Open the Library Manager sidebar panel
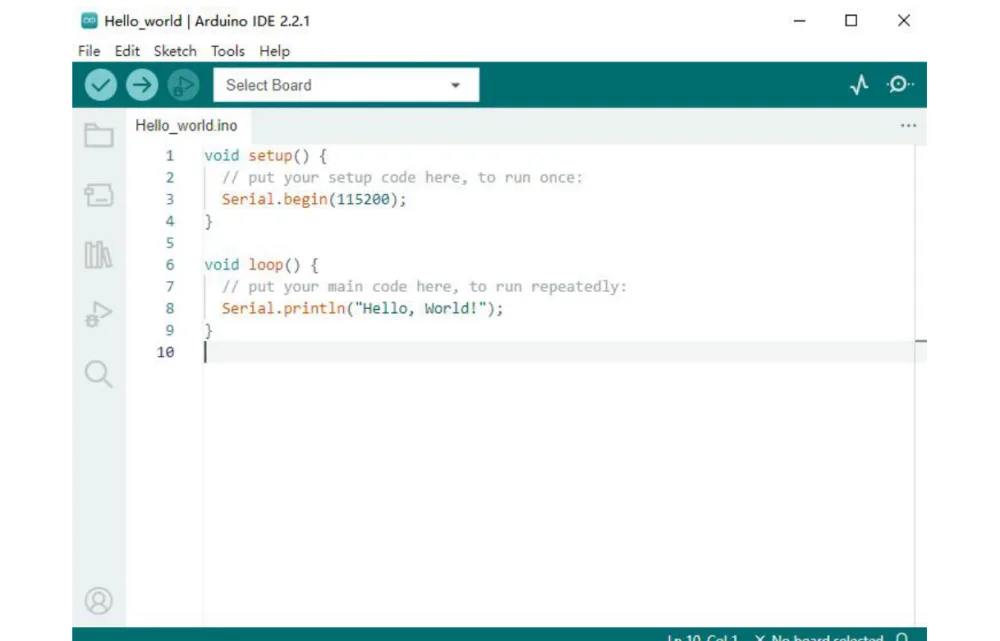The width and height of the screenshot is (1000, 641). coord(98,254)
